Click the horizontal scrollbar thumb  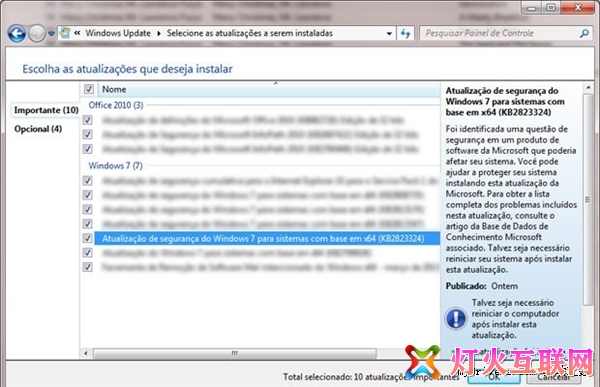(235, 353)
